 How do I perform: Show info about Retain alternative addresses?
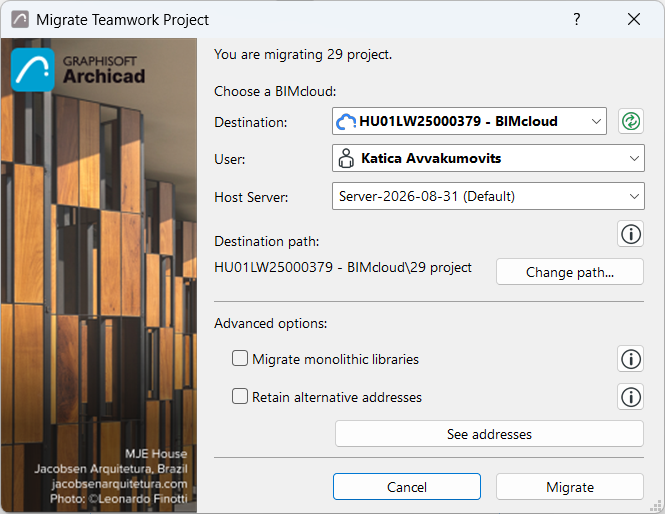pos(631,397)
